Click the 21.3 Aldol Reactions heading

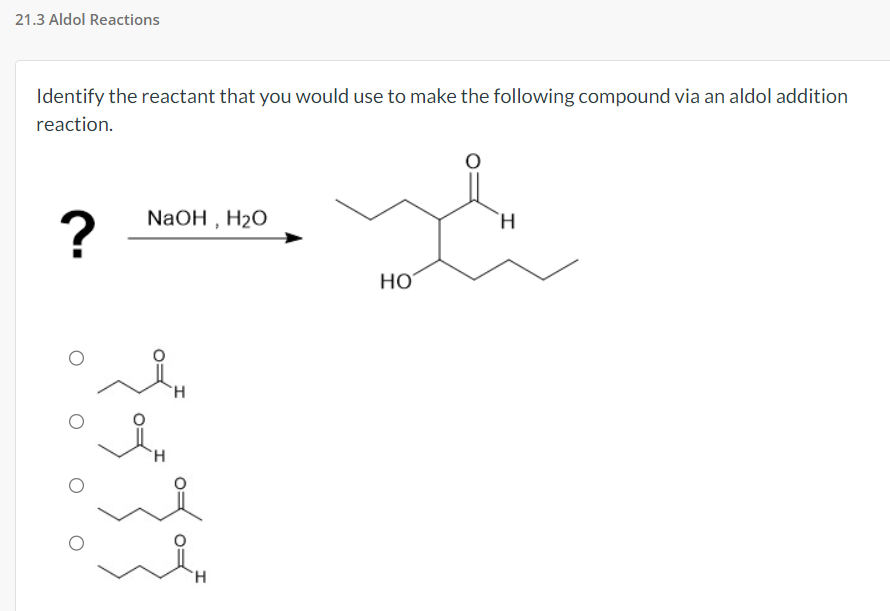click(x=86, y=19)
